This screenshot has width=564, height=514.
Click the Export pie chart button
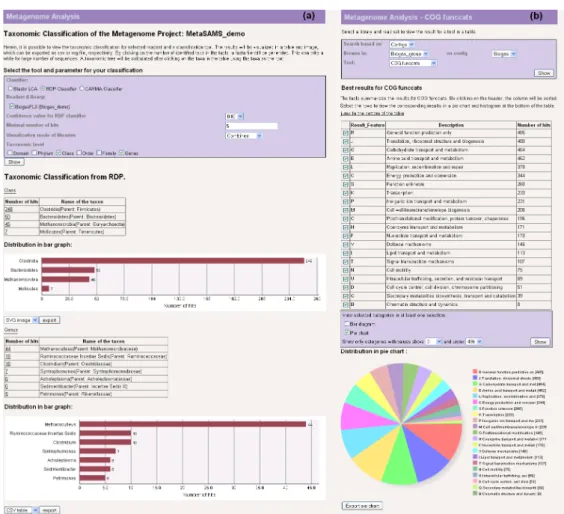tap(362, 506)
